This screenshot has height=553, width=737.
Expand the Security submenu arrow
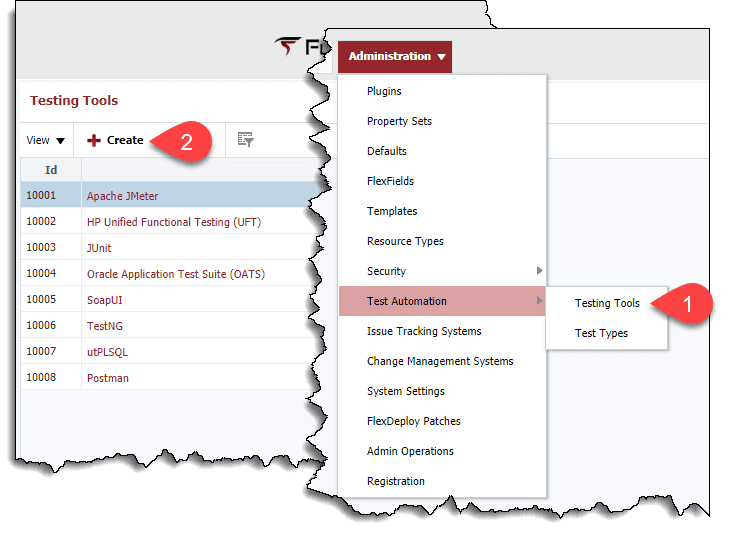pos(539,271)
